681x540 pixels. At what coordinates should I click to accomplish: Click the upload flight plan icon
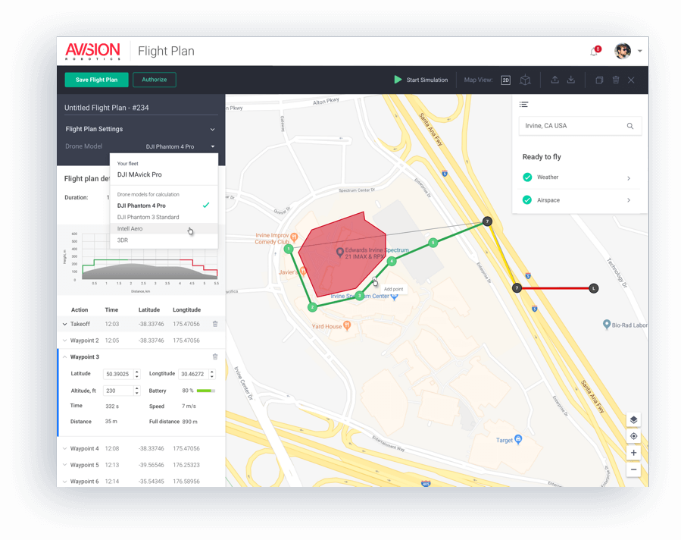[555, 80]
